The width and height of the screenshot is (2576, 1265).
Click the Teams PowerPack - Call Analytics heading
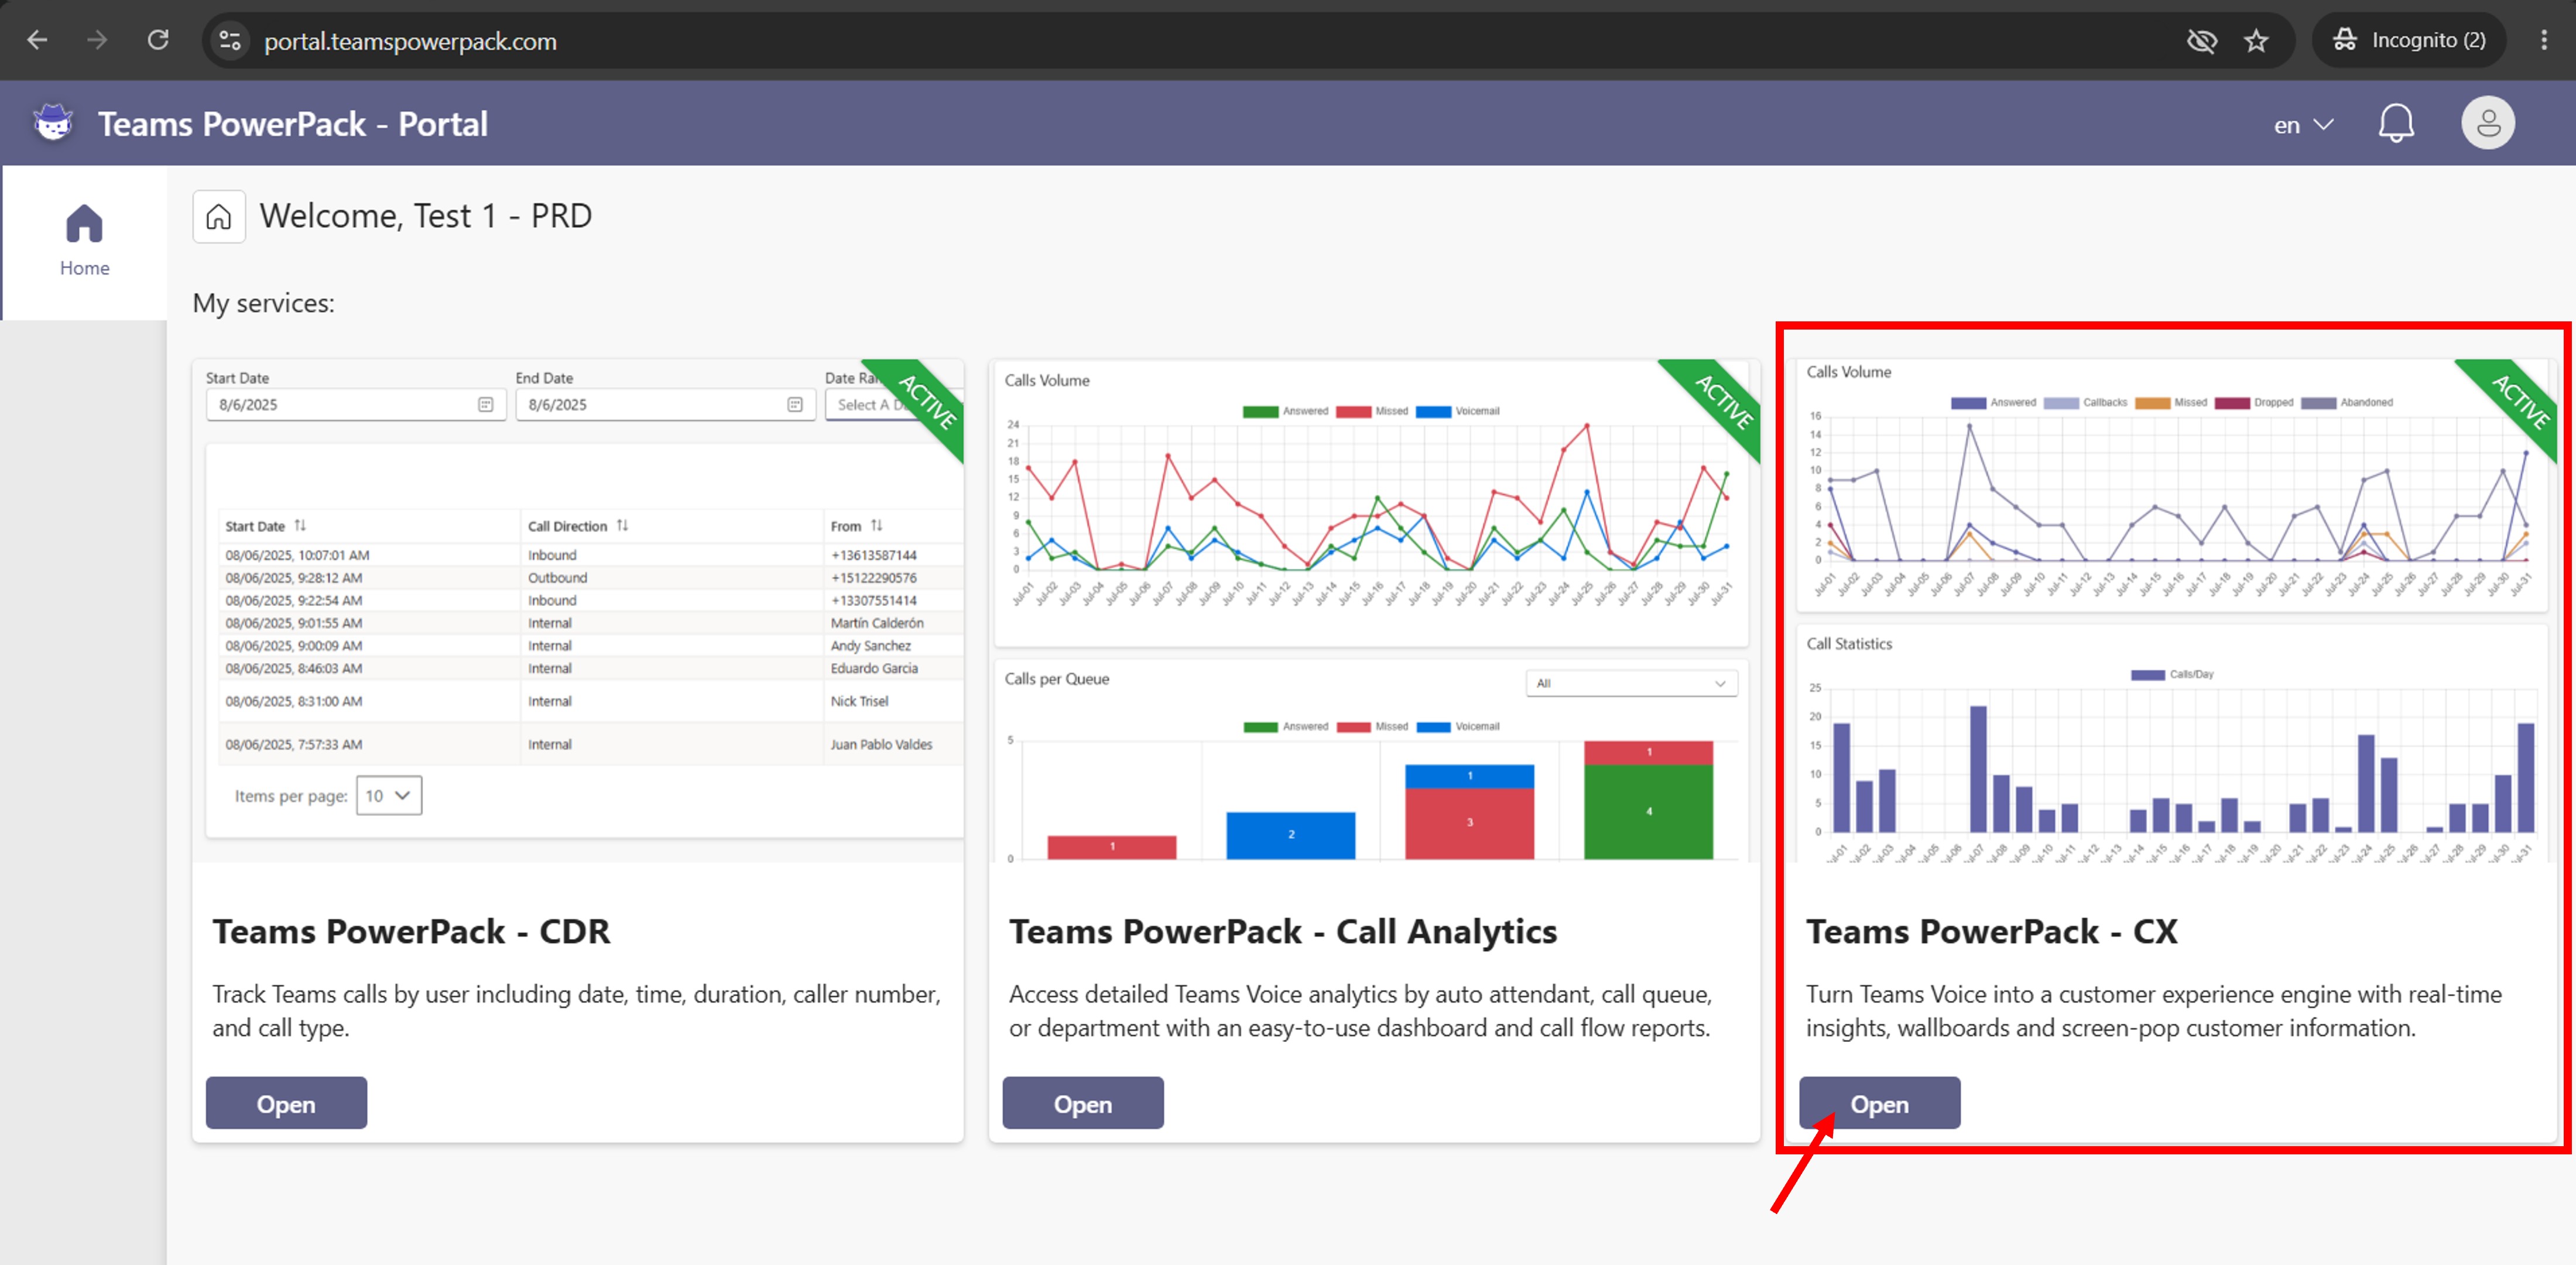click(x=1283, y=931)
